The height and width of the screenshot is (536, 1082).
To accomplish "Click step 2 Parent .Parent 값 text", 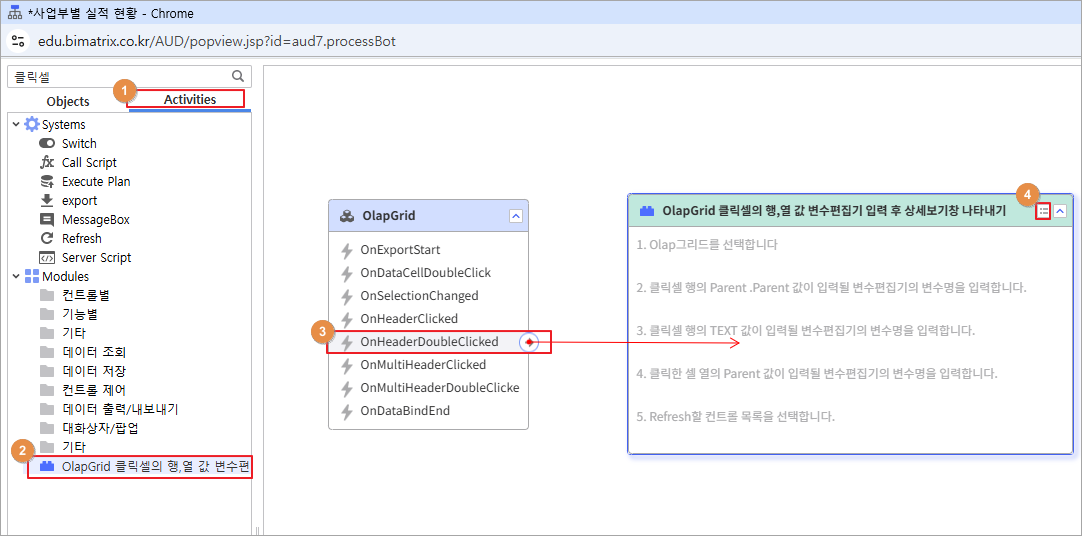I will point(831,287).
